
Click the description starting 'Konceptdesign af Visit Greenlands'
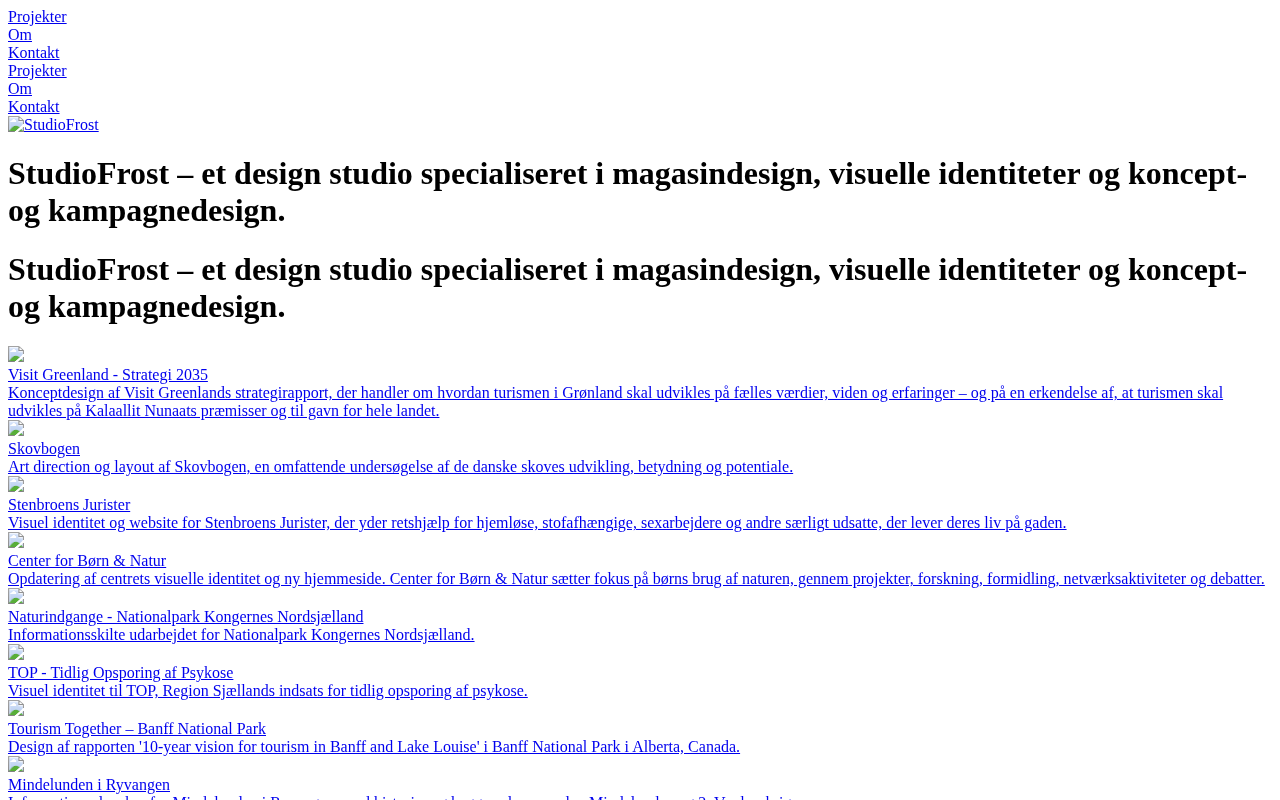615,402
